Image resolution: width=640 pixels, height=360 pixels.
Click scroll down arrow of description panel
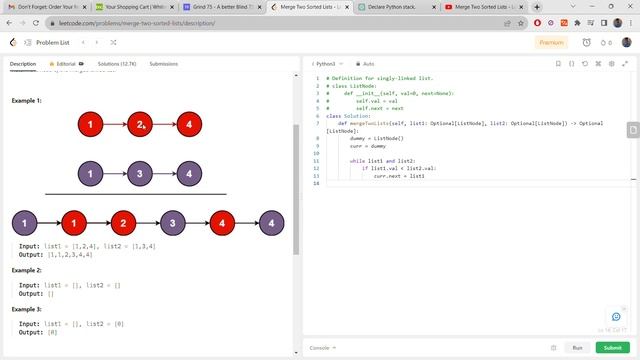[296, 353]
